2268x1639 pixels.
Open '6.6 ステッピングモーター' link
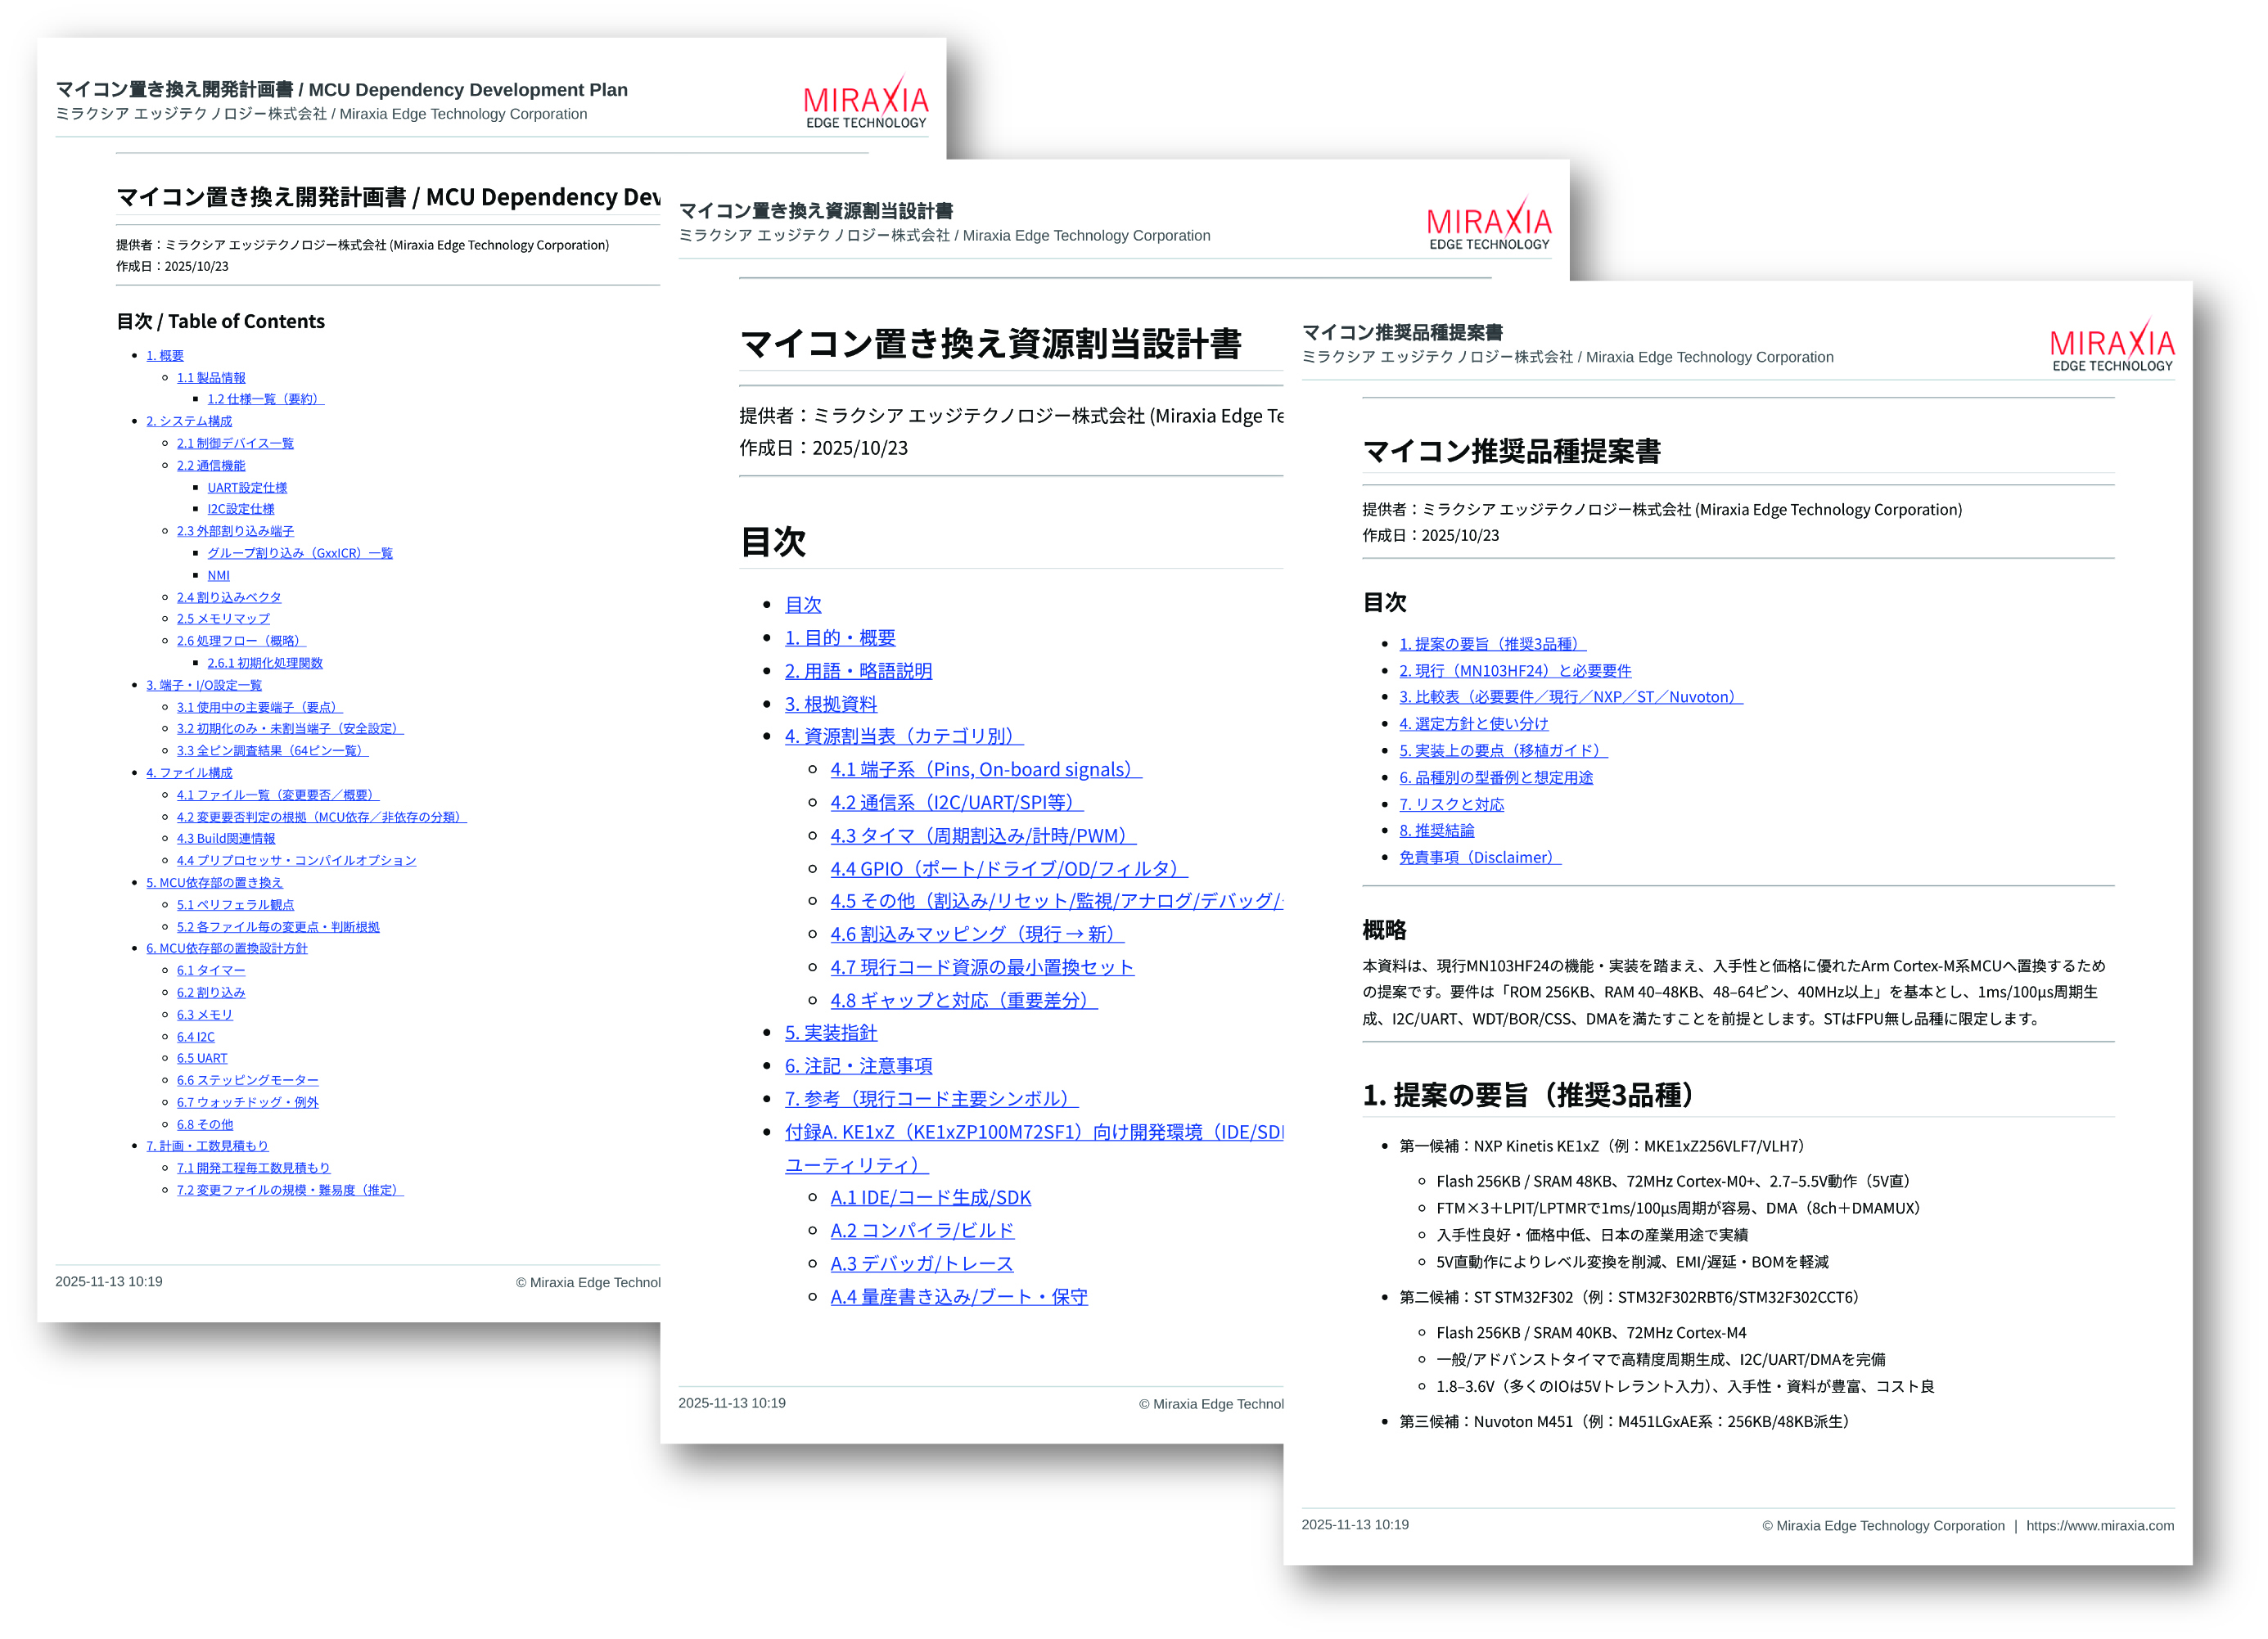click(247, 1081)
